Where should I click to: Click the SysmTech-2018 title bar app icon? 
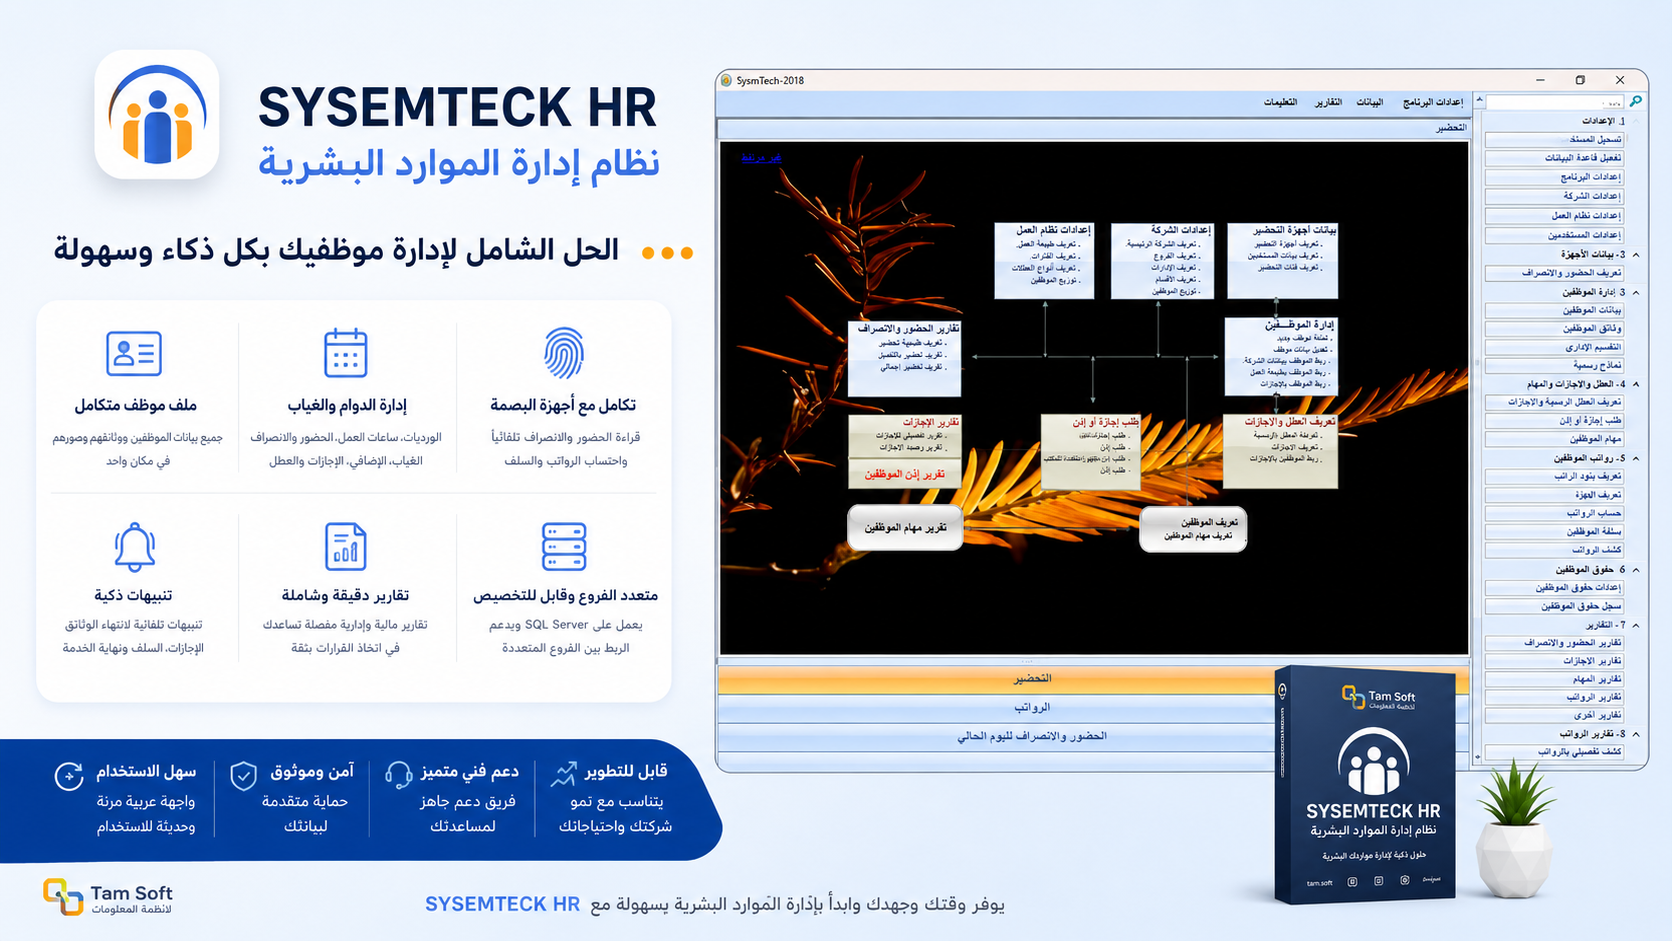pos(726,80)
